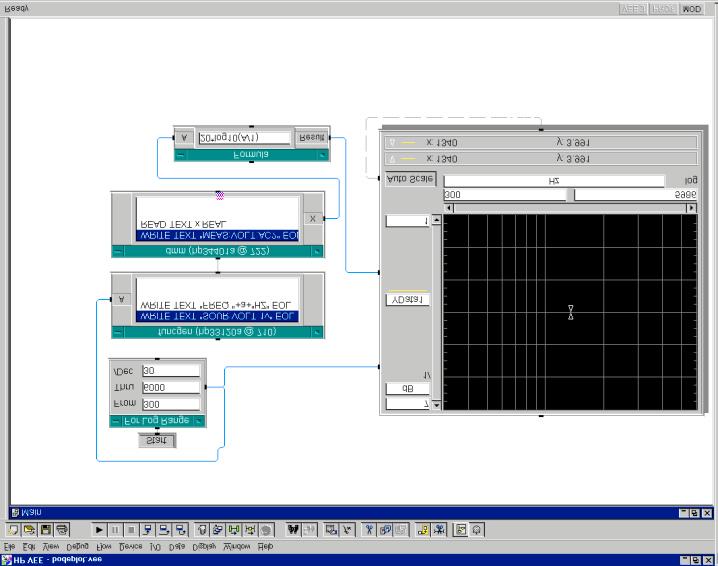Viewport: 718px width, 566px height.
Task: Click the /Dec field showing 30
Action: click(x=171, y=370)
